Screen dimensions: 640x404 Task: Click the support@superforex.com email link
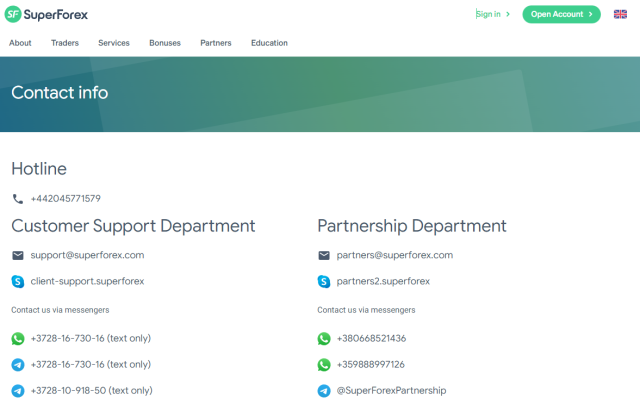(87, 255)
